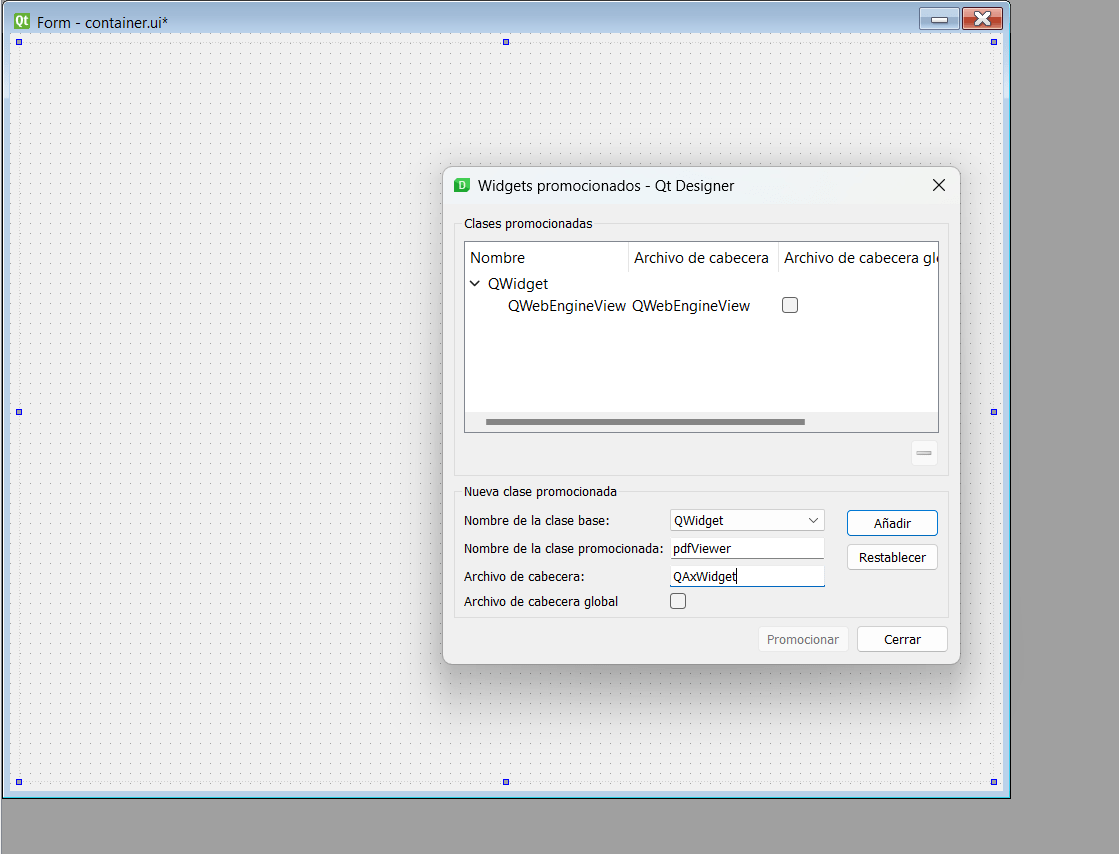
Task: Click the Añadir button
Action: (892, 523)
